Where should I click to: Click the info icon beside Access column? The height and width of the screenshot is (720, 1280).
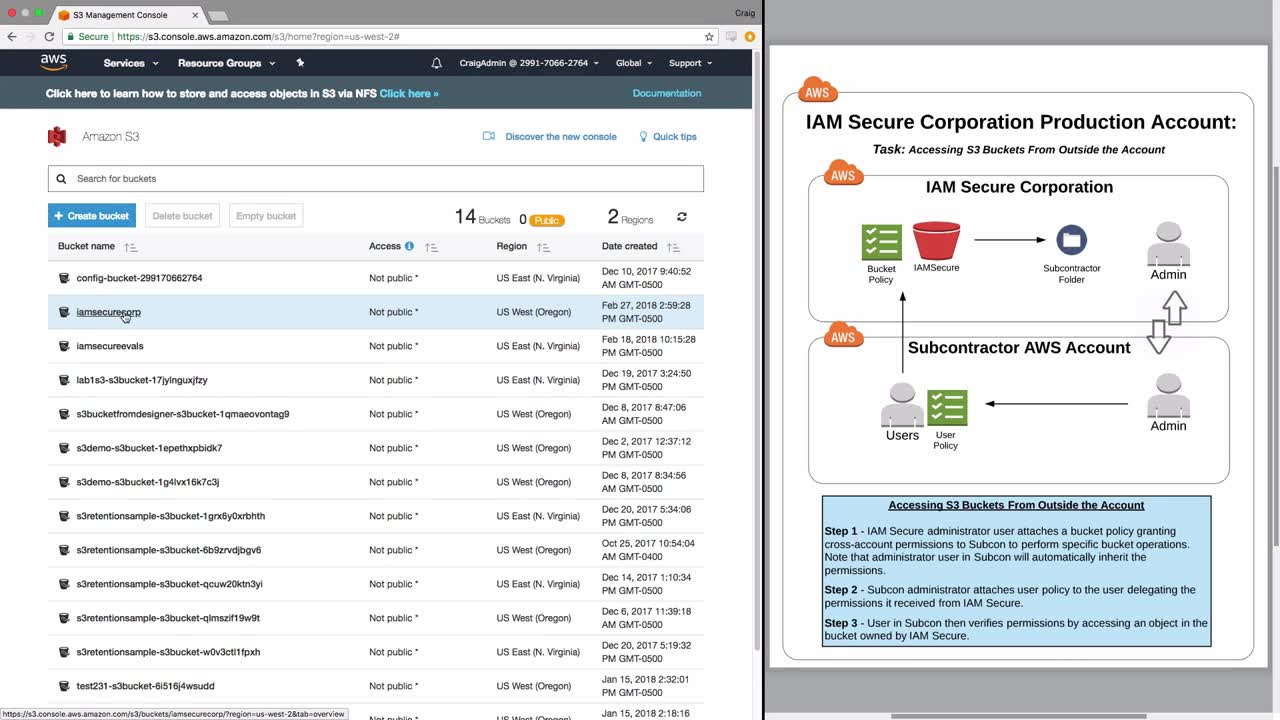tap(409, 246)
